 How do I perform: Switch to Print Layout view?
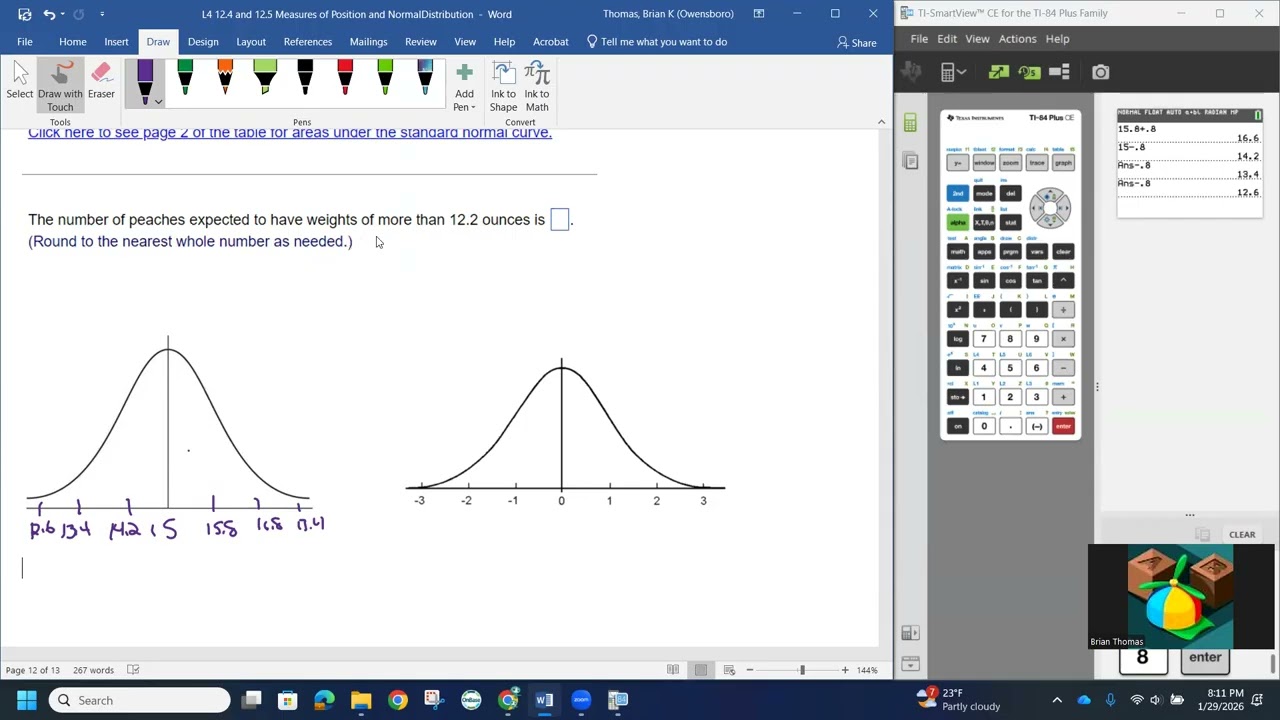pyautogui.click(x=701, y=670)
